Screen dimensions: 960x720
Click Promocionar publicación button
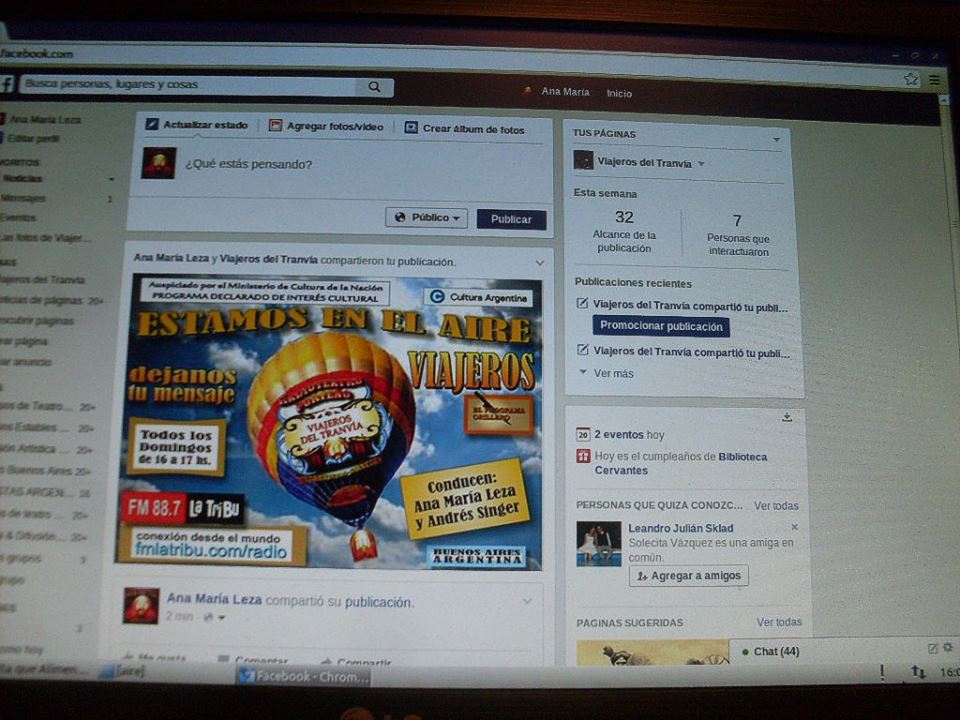click(661, 326)
